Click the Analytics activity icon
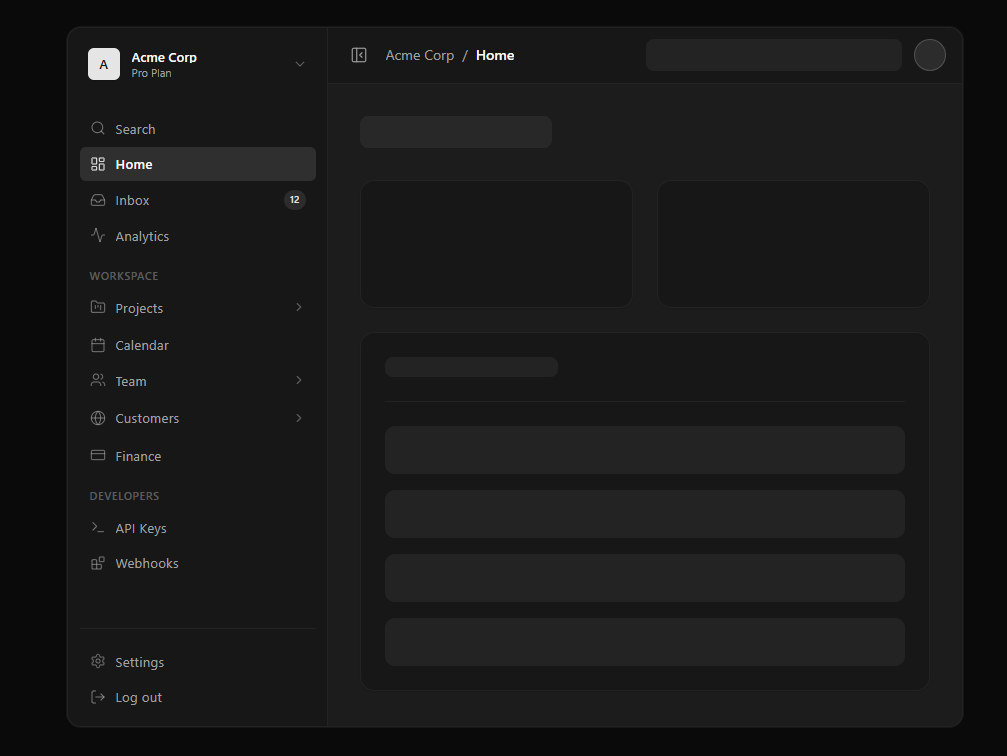The image size is (1007, 756). click(x=98, y=236)
